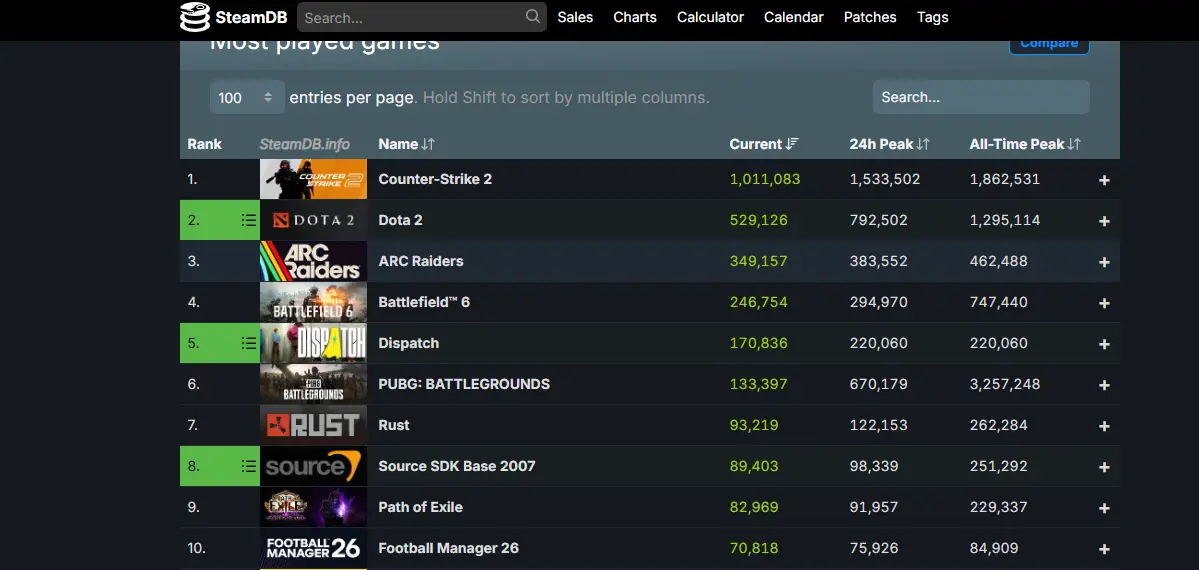1199x570 pixels.
Task: Click the plus icon for Rust
Action: click(x=1104, y=426)
